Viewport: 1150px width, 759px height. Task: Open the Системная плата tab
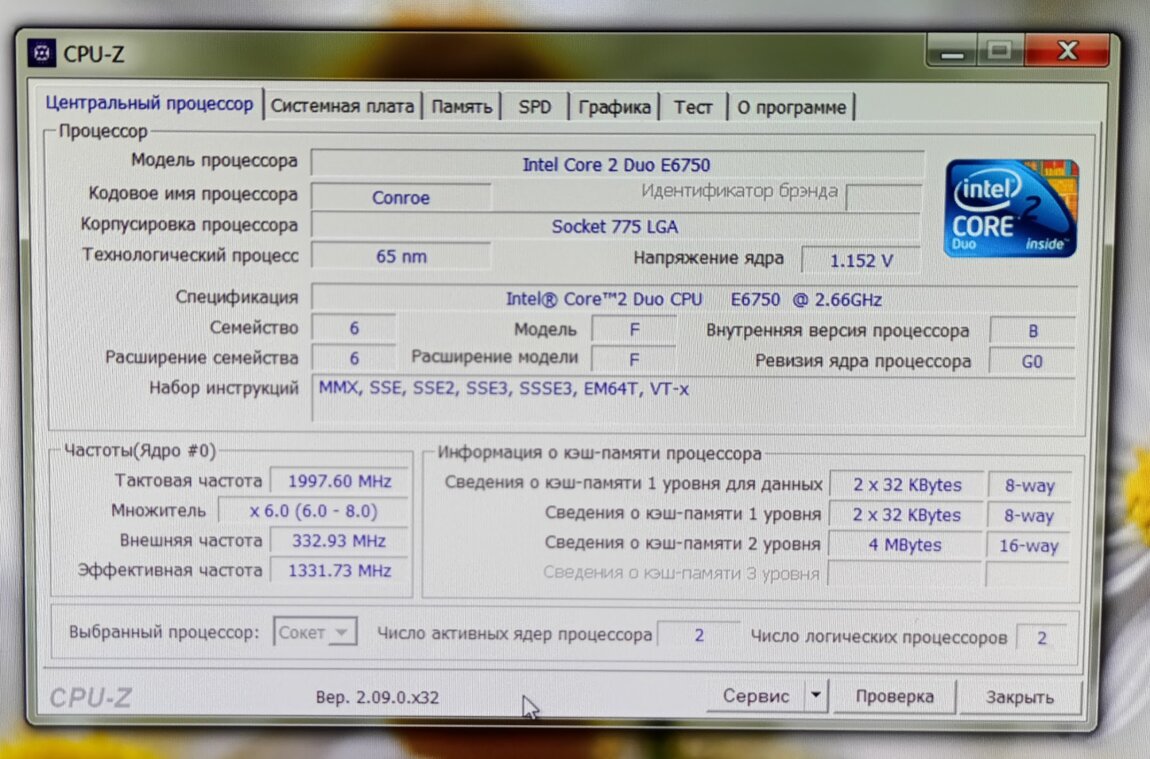[342, 107]
